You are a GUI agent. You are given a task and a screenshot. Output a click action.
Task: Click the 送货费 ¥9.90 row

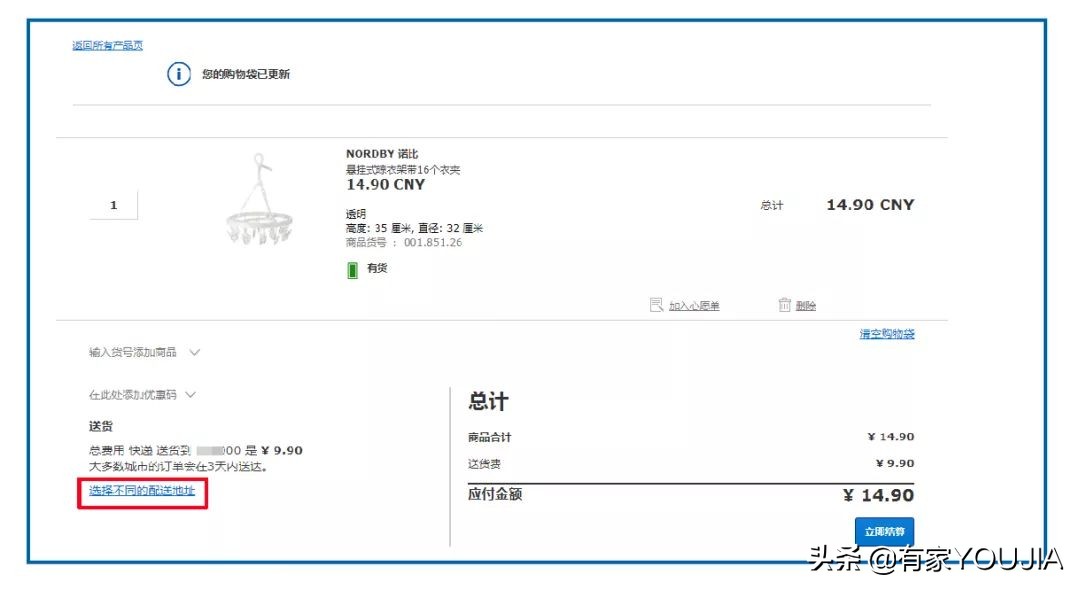coord(700,463)
